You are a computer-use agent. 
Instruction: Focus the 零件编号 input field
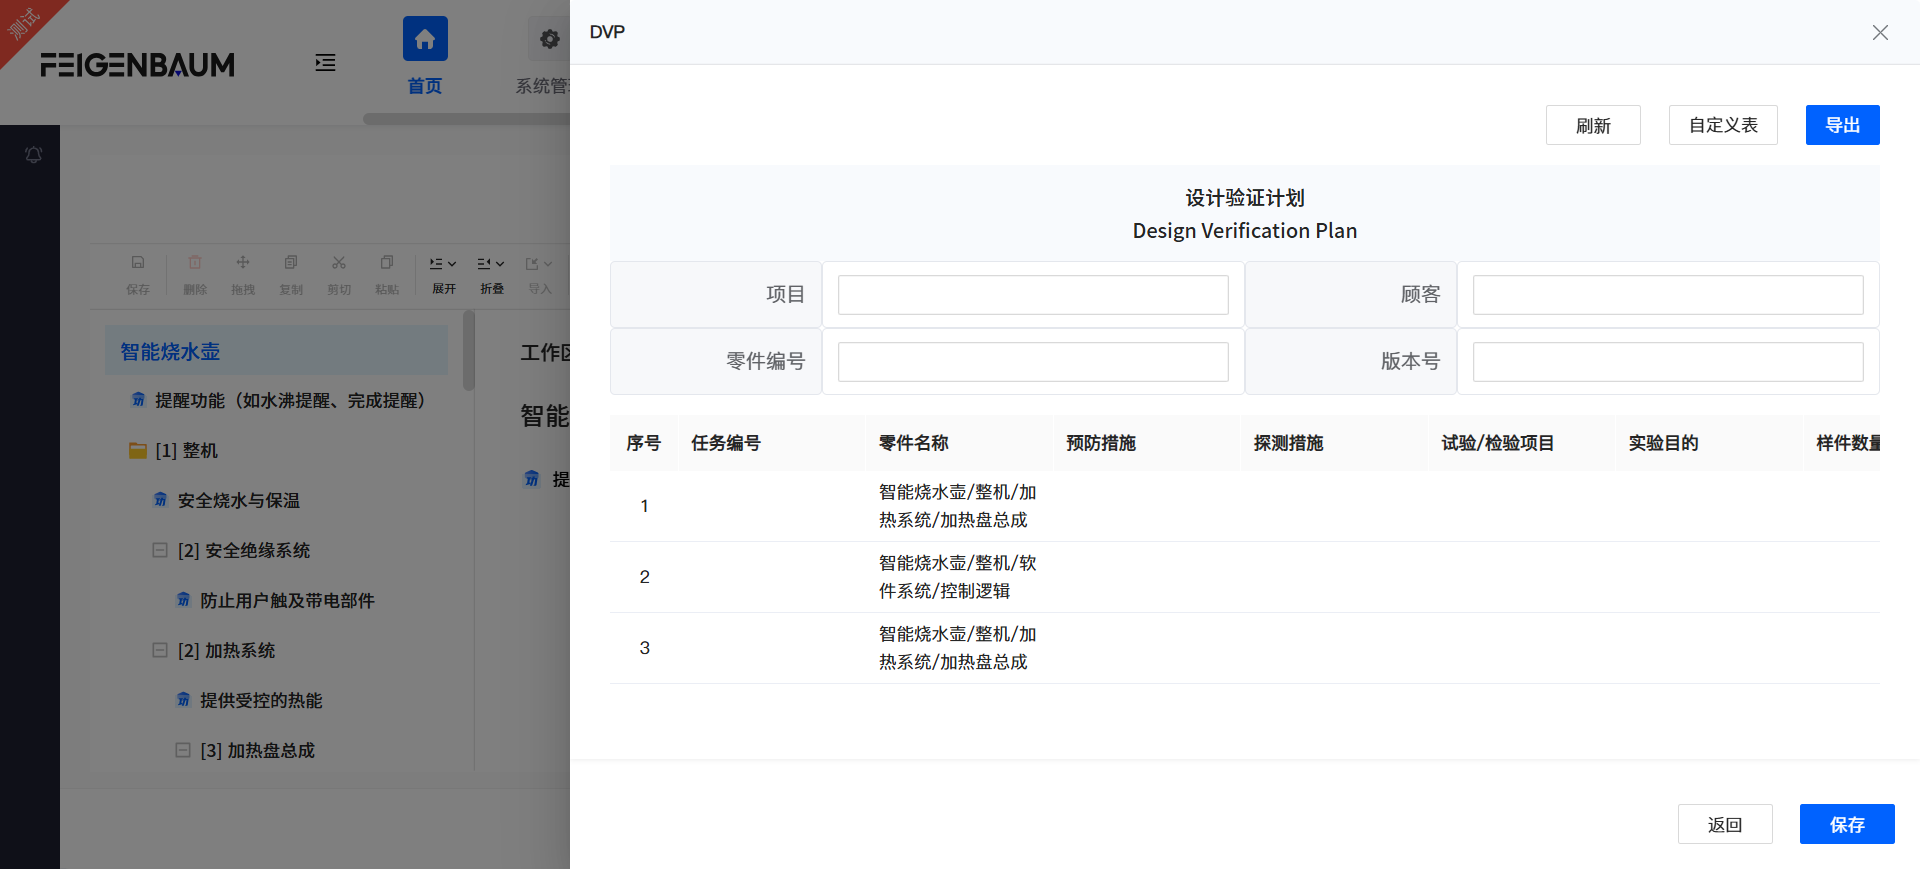1033,362
